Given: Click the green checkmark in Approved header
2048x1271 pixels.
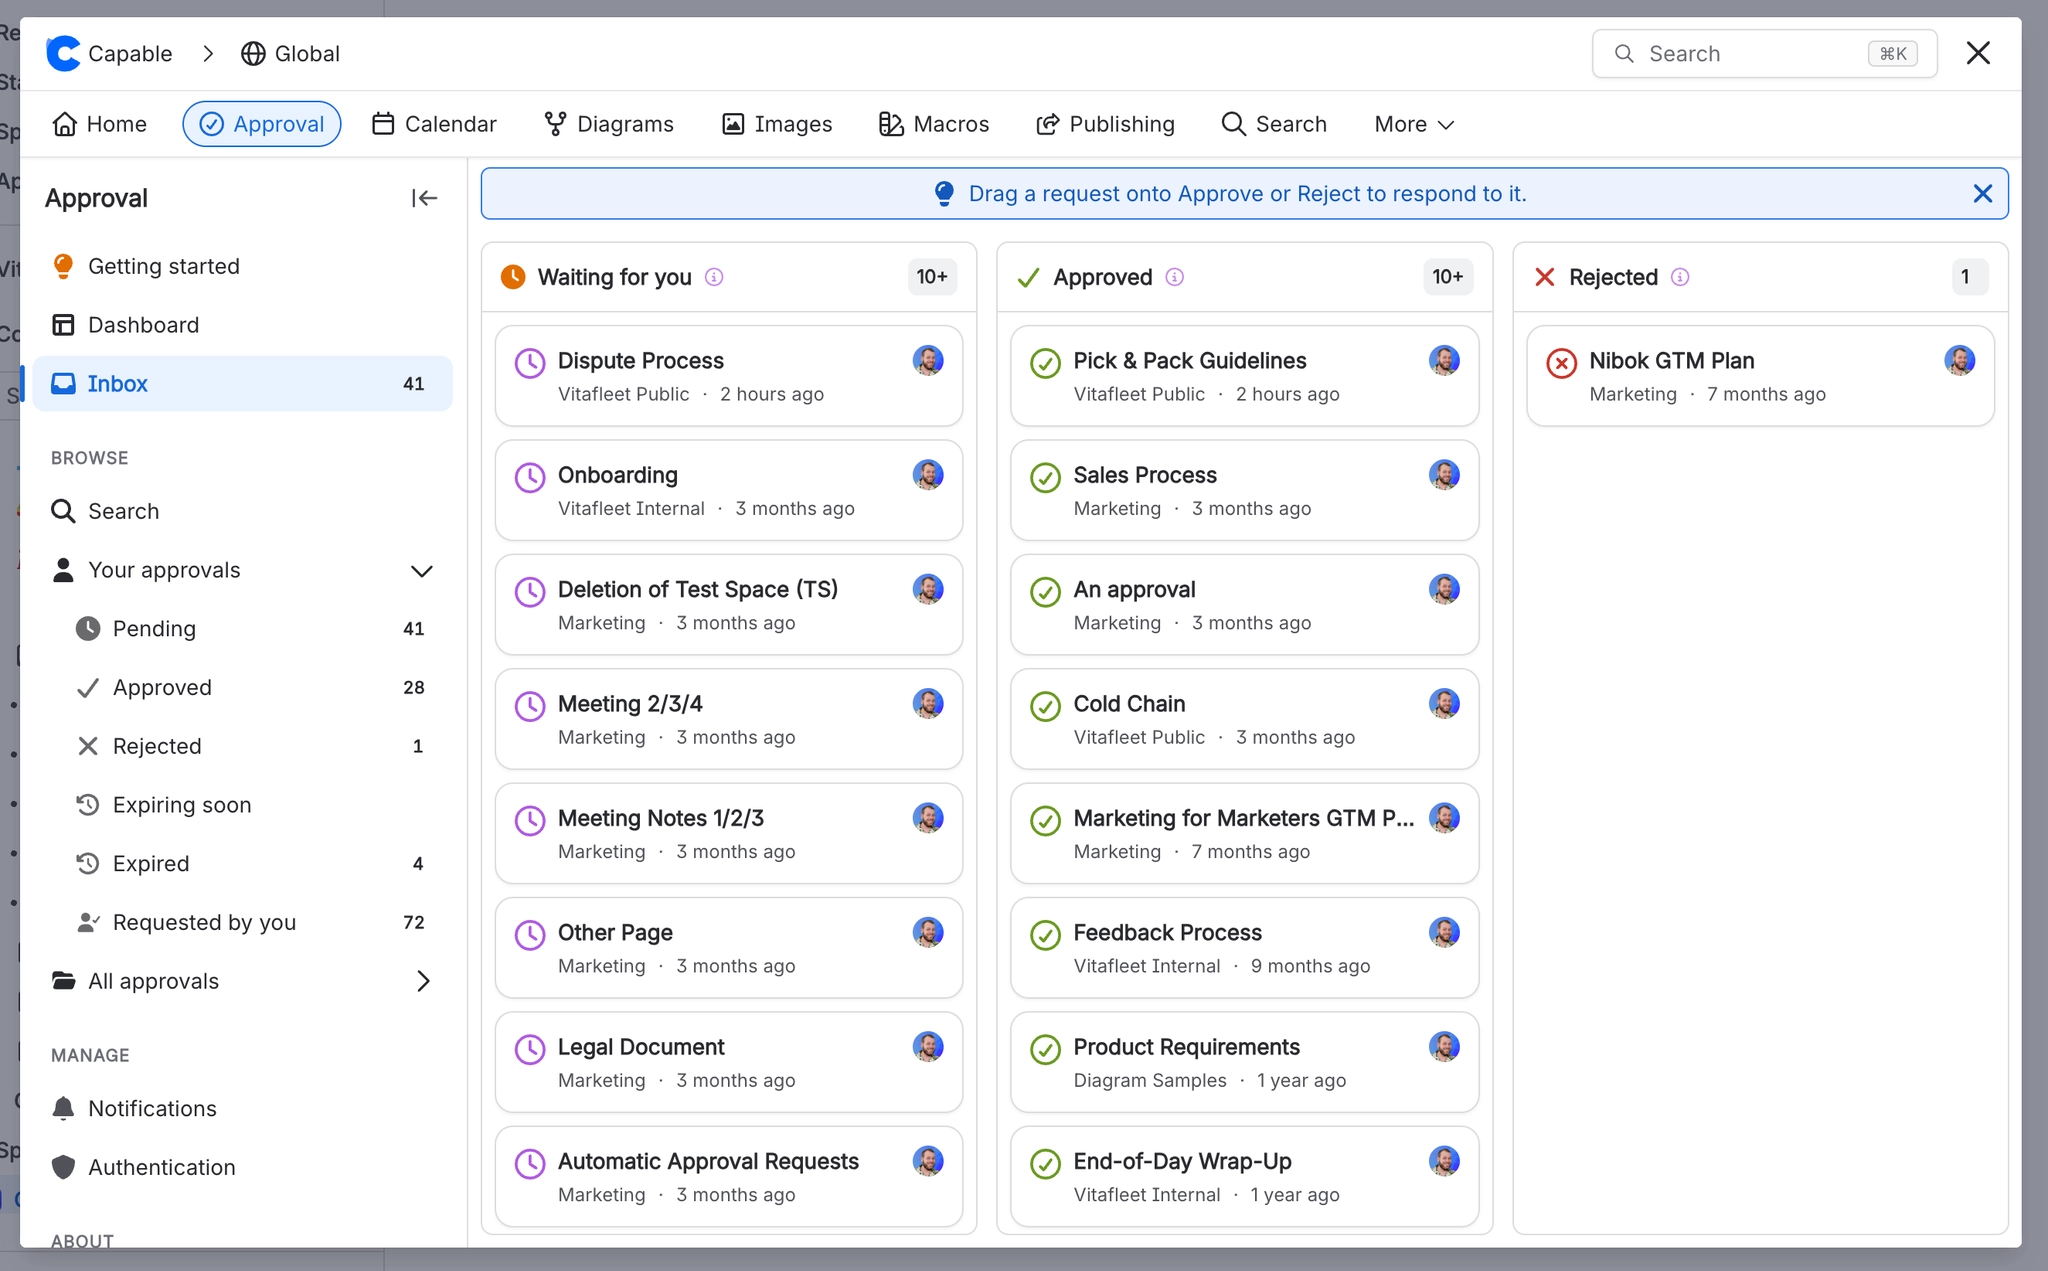Looking at the screenshot, I should click(x=1028, y=277).
